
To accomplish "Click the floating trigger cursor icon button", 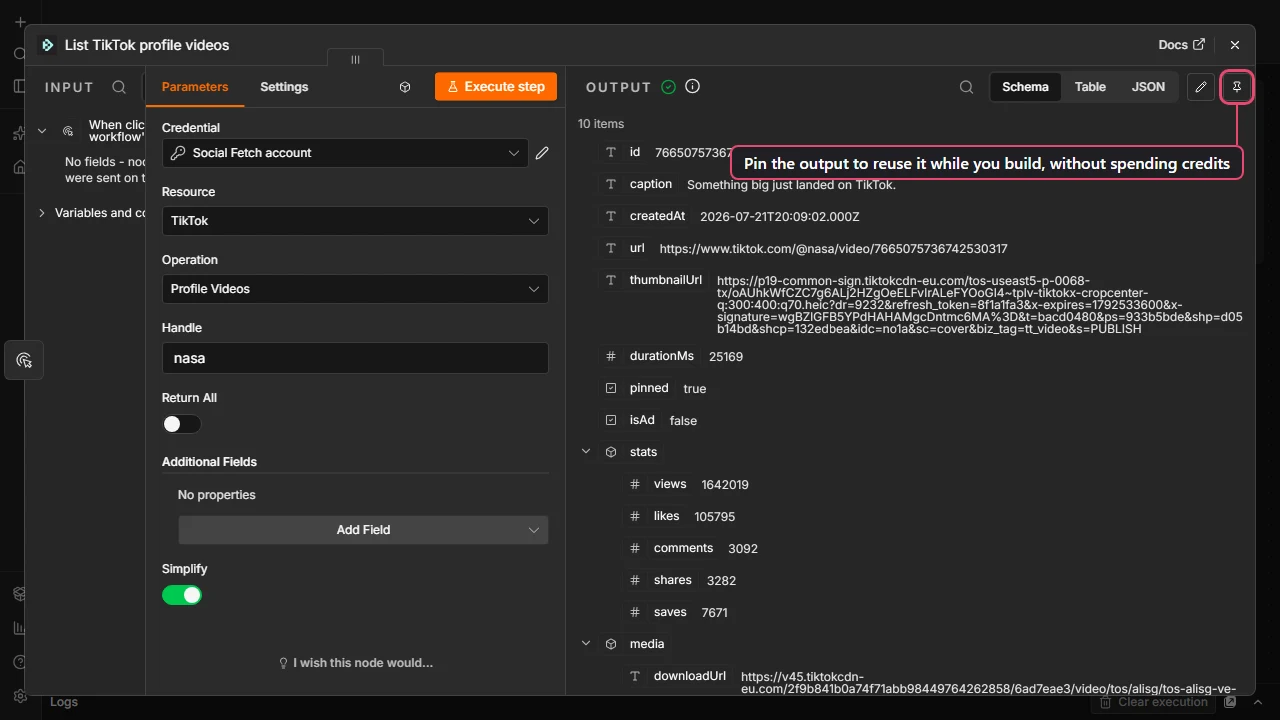I will 24,360.
